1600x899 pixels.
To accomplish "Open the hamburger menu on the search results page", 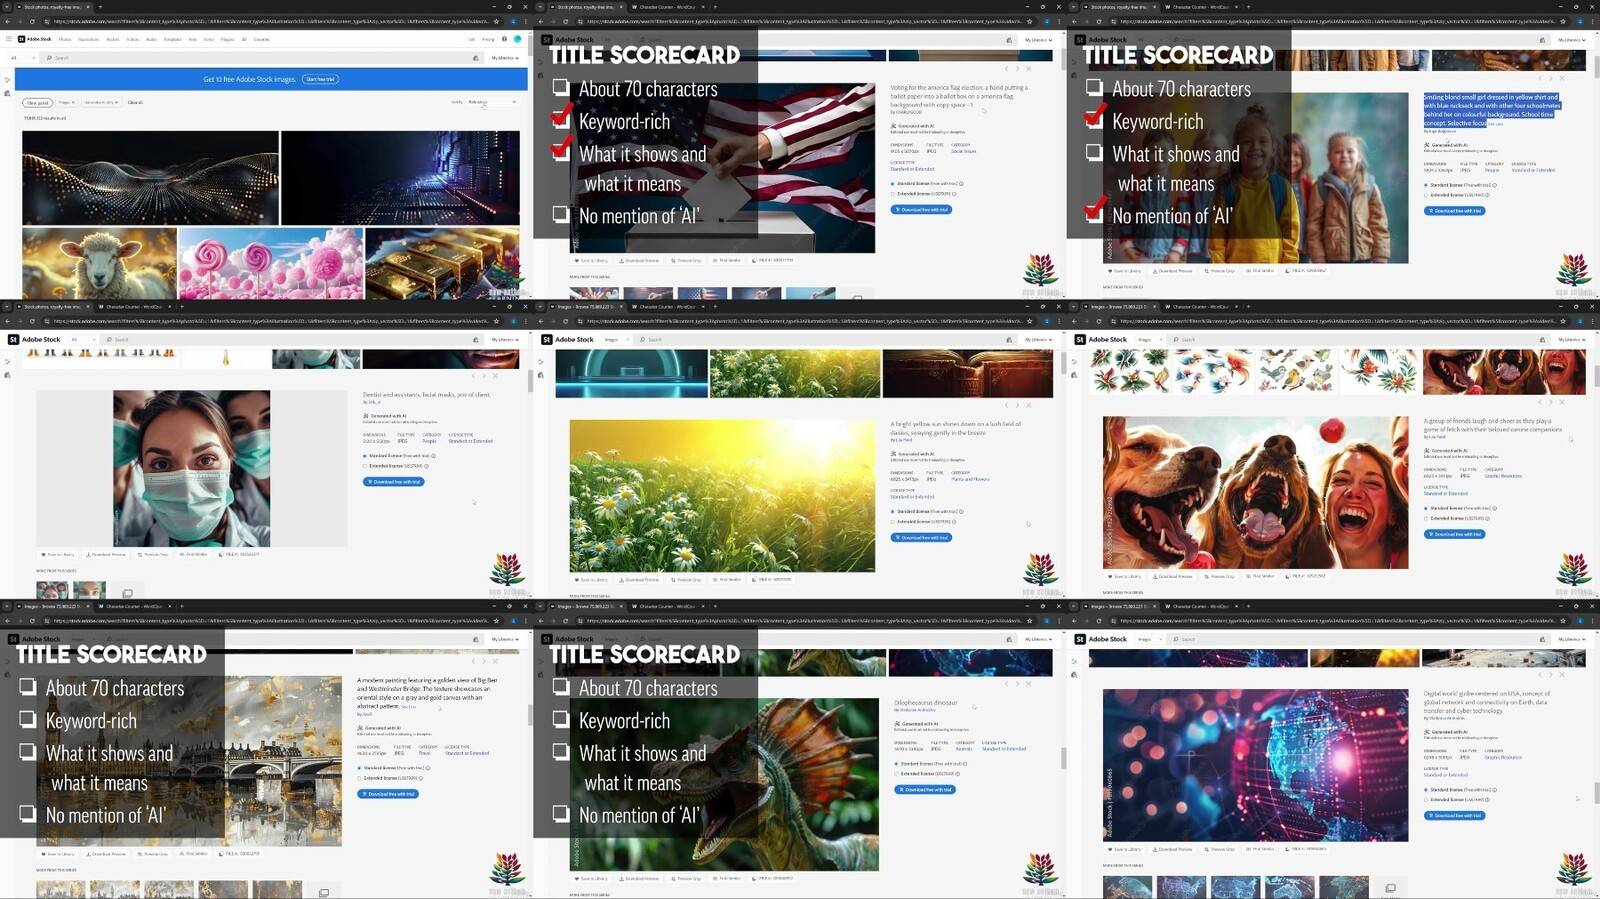I will tap(8, 39).
